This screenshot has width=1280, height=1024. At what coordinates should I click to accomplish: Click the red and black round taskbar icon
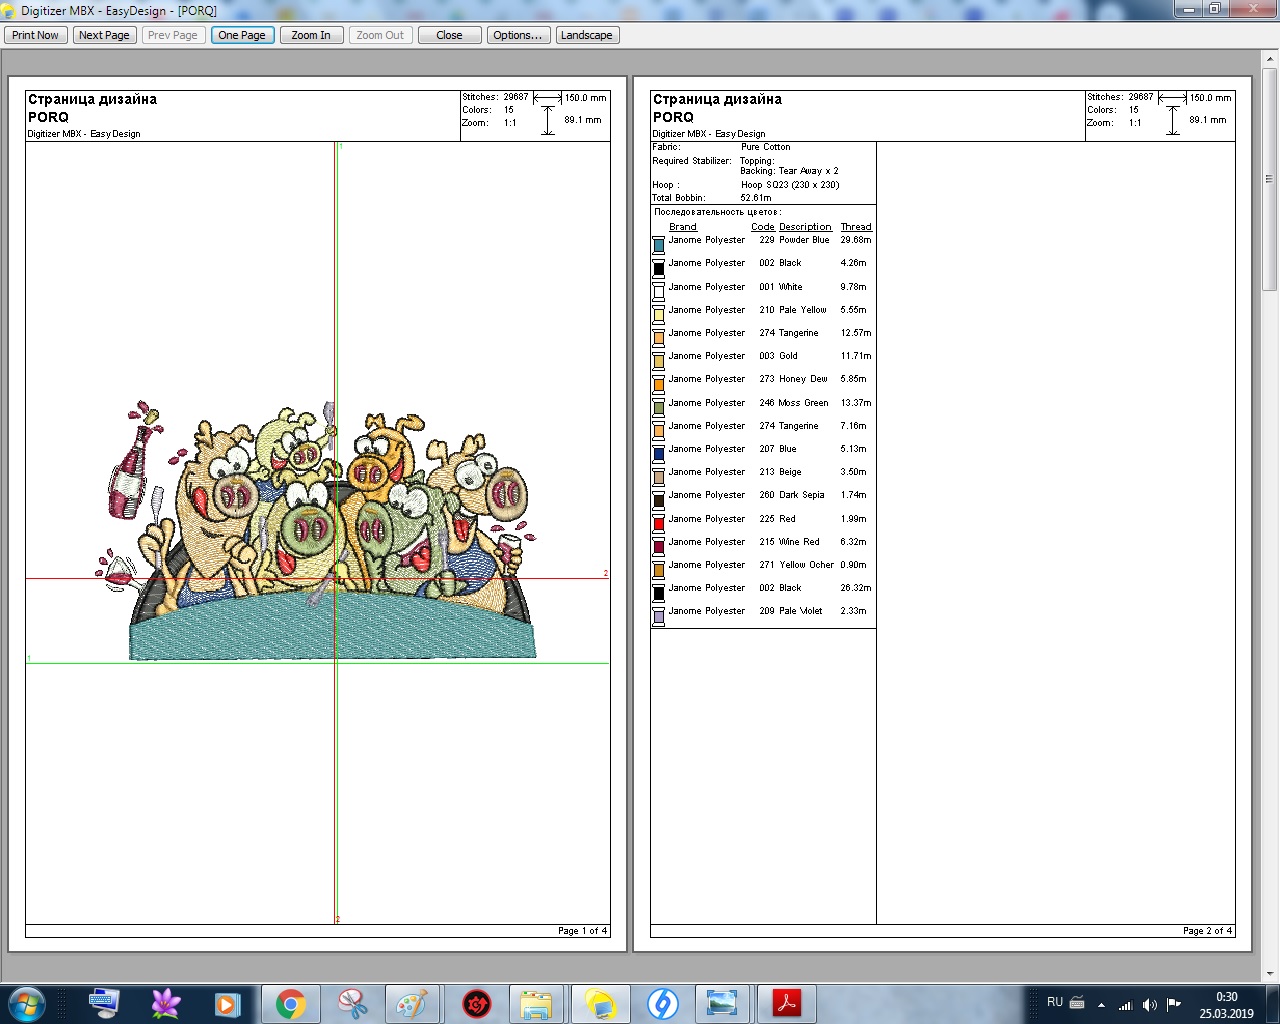coord(477,1003)
